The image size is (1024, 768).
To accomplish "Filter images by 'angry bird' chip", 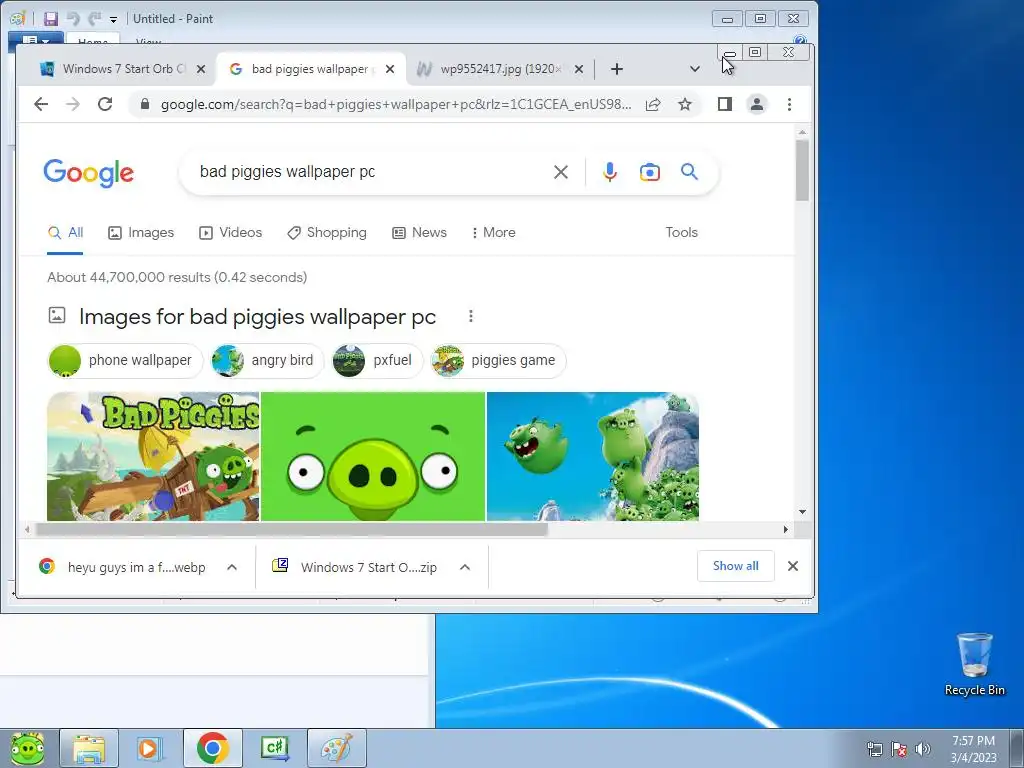I will 267,360.
